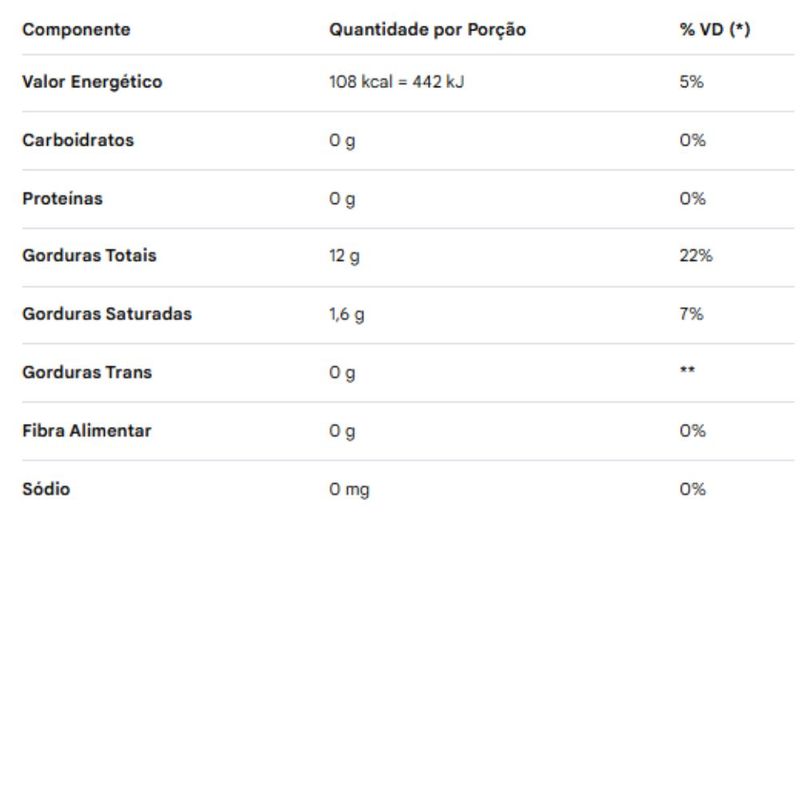The height and width of the screenshot is (800, 800).
Task: Select the Valor Energético row label
Action: tap(92, 82)
